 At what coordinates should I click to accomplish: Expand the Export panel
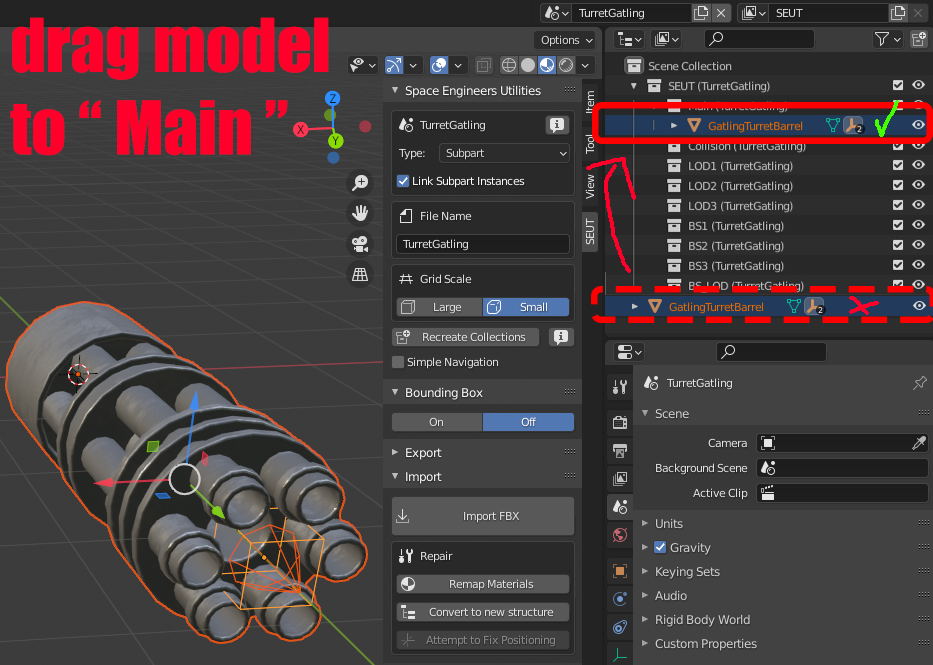click(x=395, y=453)
